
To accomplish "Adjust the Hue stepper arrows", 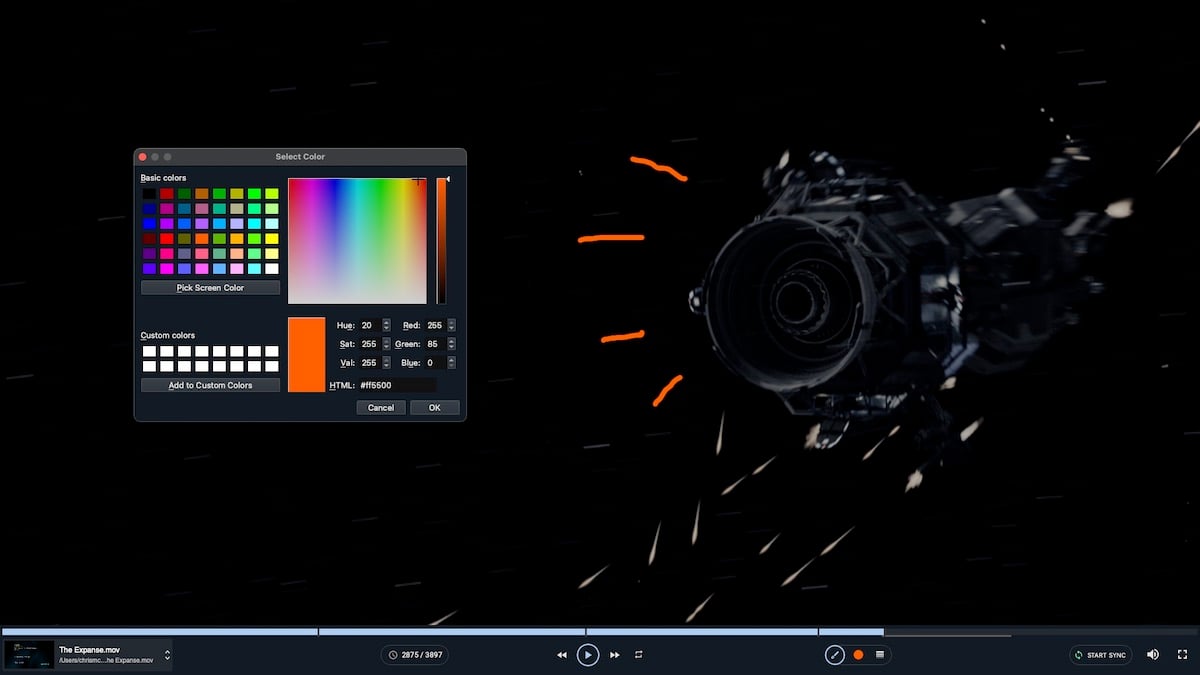I will [x=386, y=326].
